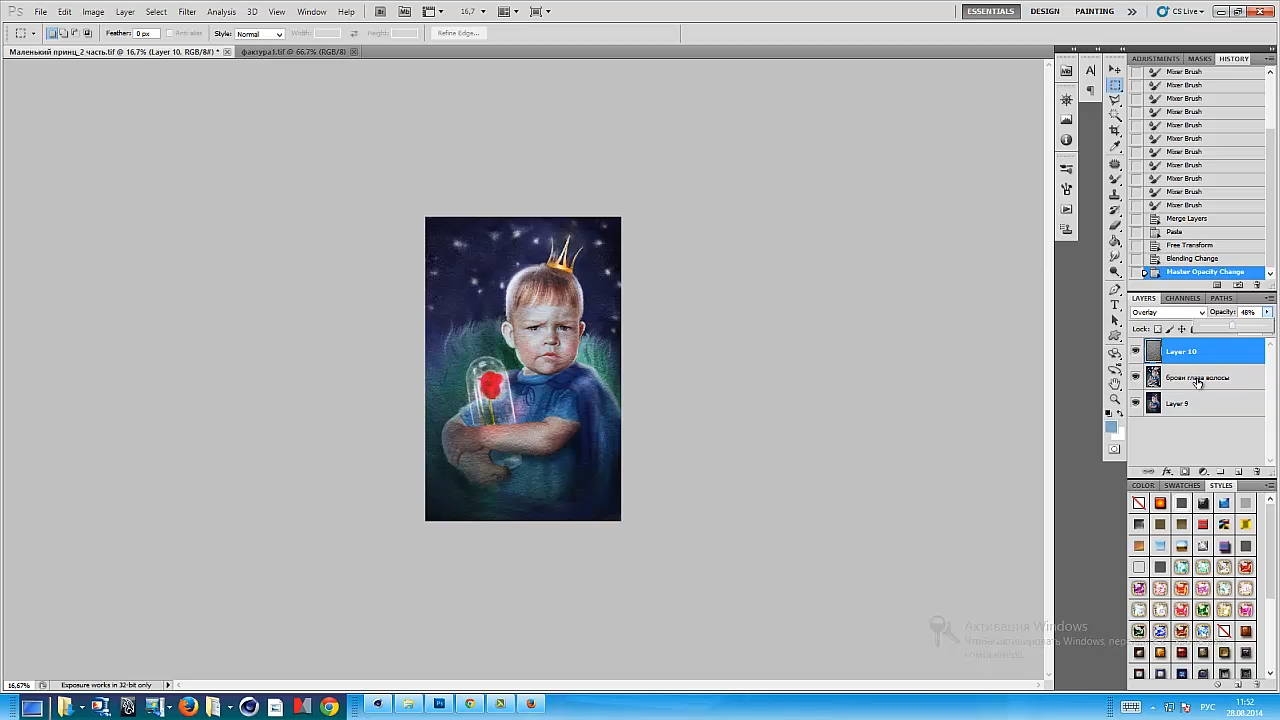Image resolution: width=1280 pixels, height=720 pixels.
Task: Toggle Lock position in Layers panel
Action: [x=1182, y=329]
